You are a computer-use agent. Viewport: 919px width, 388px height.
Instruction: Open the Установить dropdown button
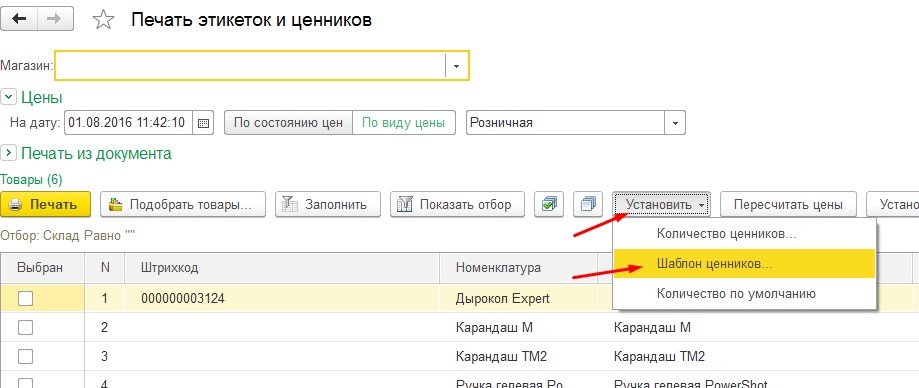click(662, 205)
